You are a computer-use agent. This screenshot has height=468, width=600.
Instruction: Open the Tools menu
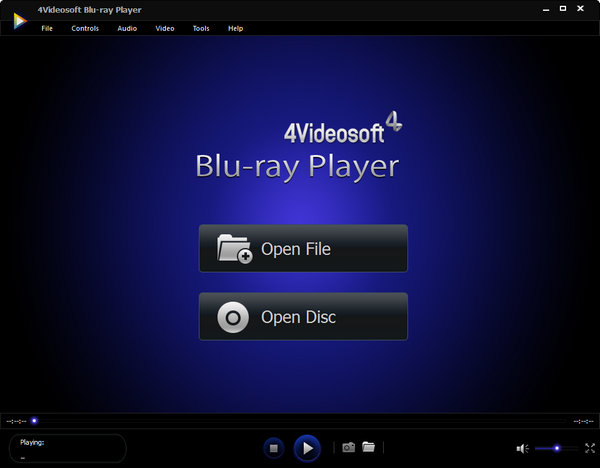[x=201, y=28]
